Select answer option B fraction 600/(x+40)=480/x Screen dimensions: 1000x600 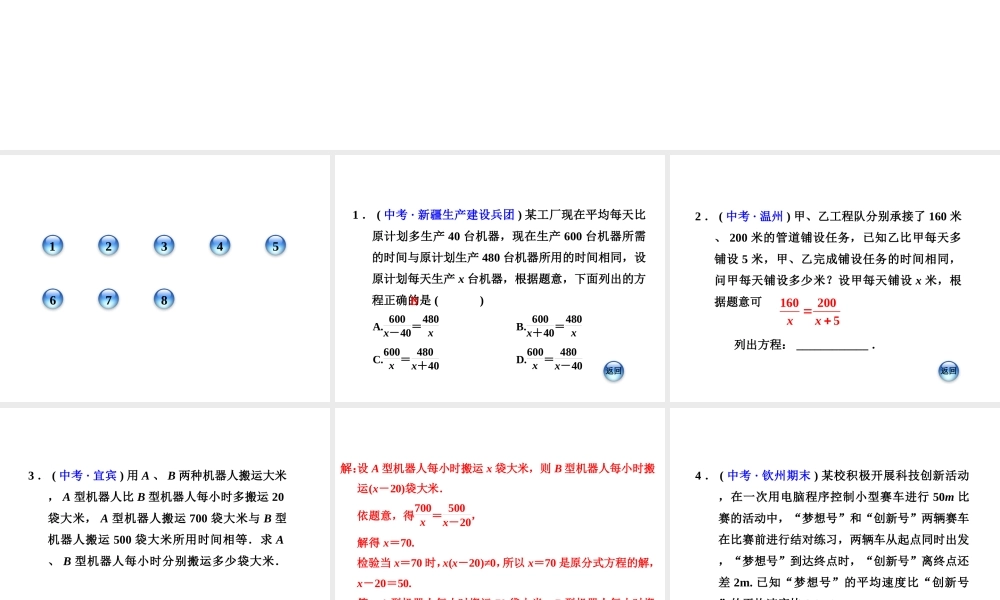point(549,326)
